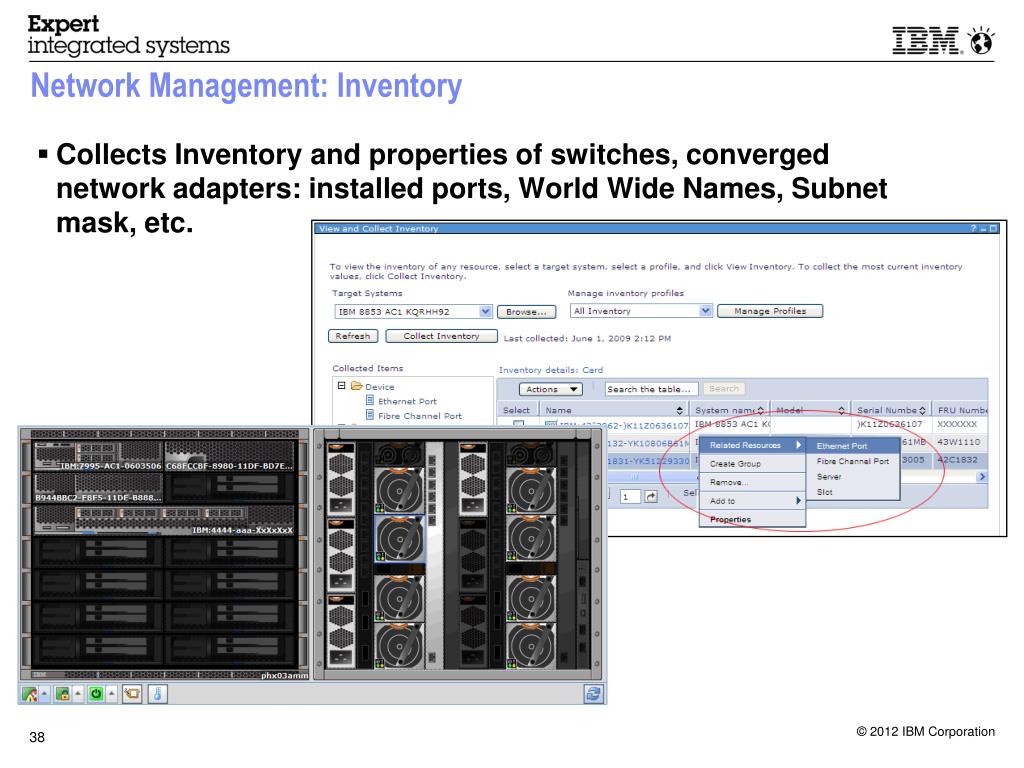Select Fibre Channel Port in submenu

click(853, 461)
